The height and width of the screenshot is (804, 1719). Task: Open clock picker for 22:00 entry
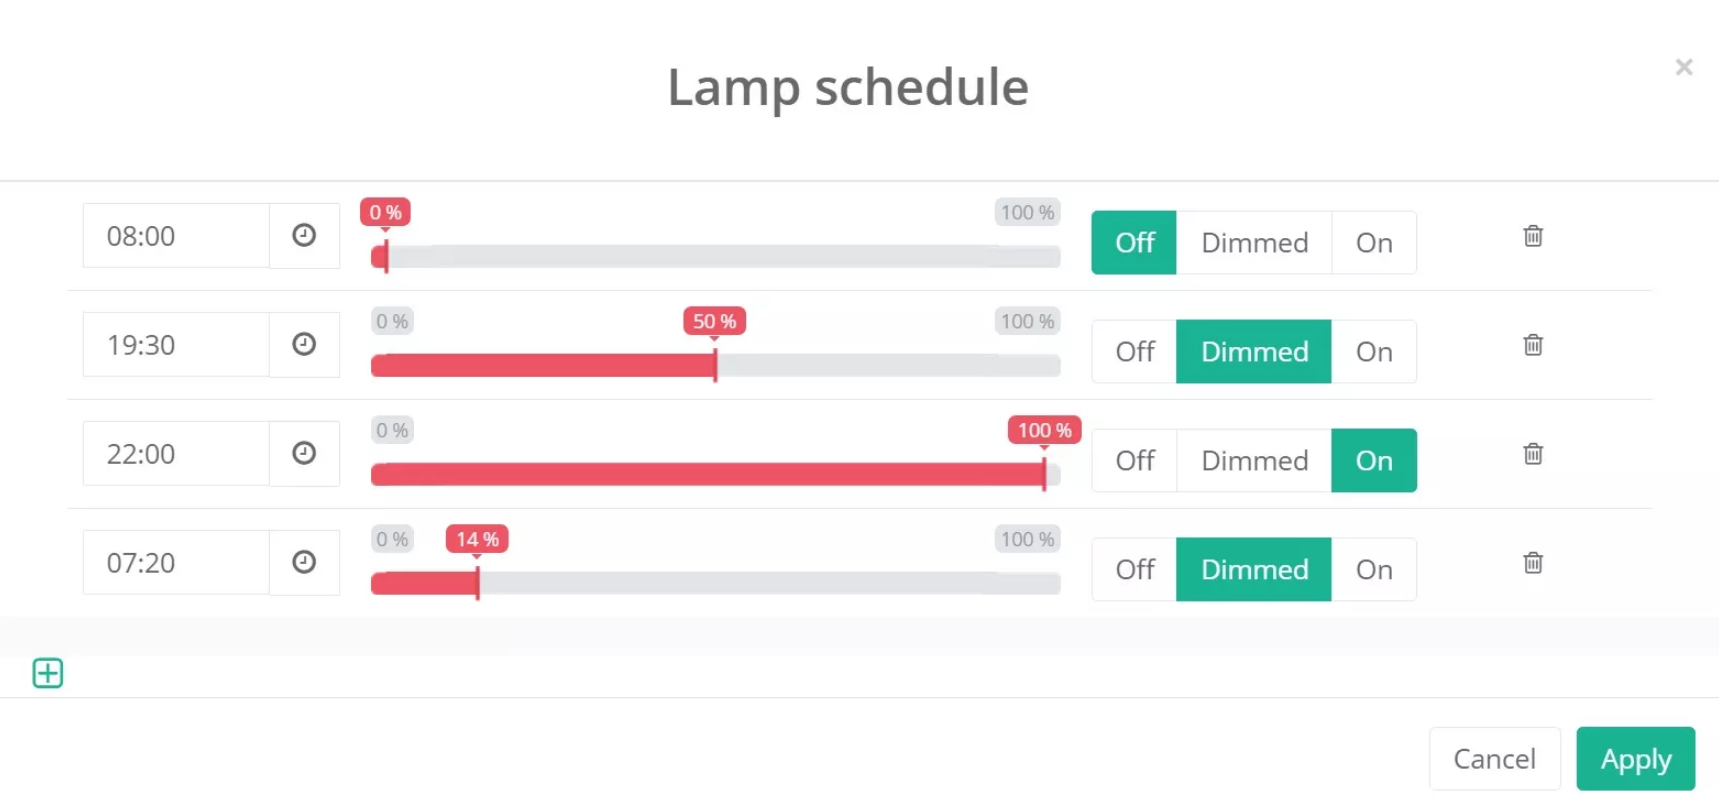[304, 453]
